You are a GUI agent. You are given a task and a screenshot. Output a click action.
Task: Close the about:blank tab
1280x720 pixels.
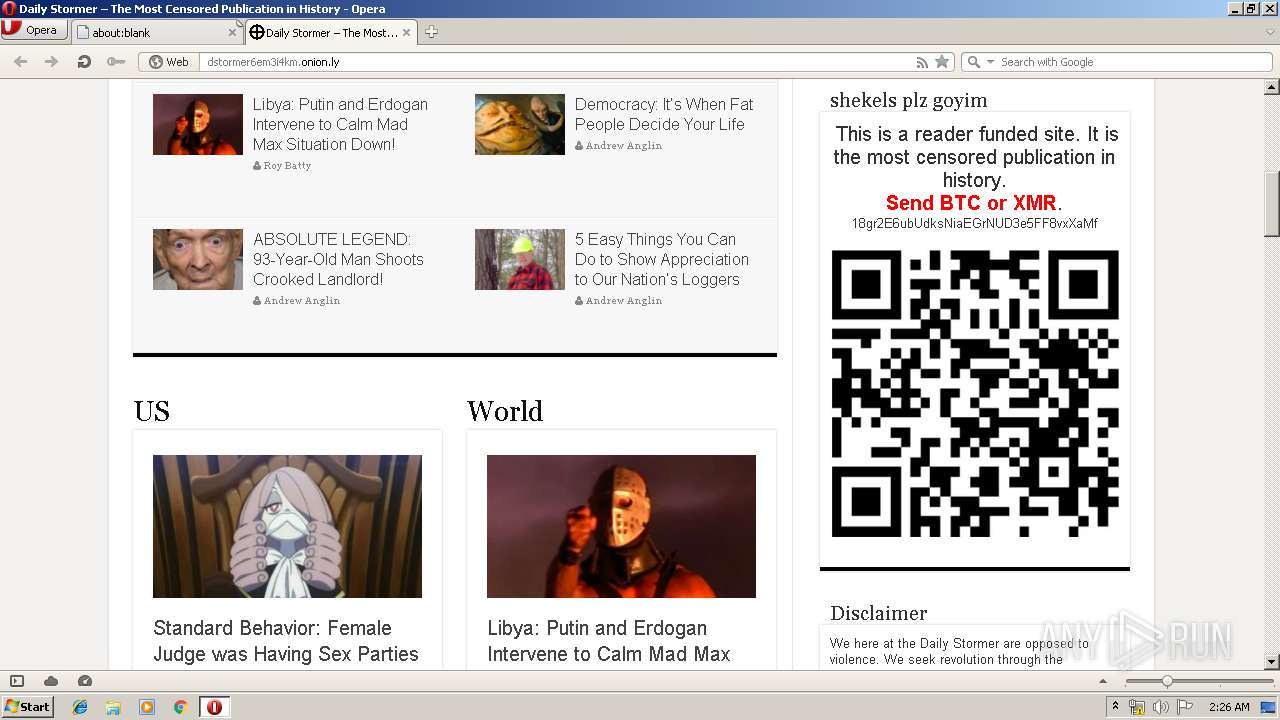pyautogui.click(x=232, y=32)
